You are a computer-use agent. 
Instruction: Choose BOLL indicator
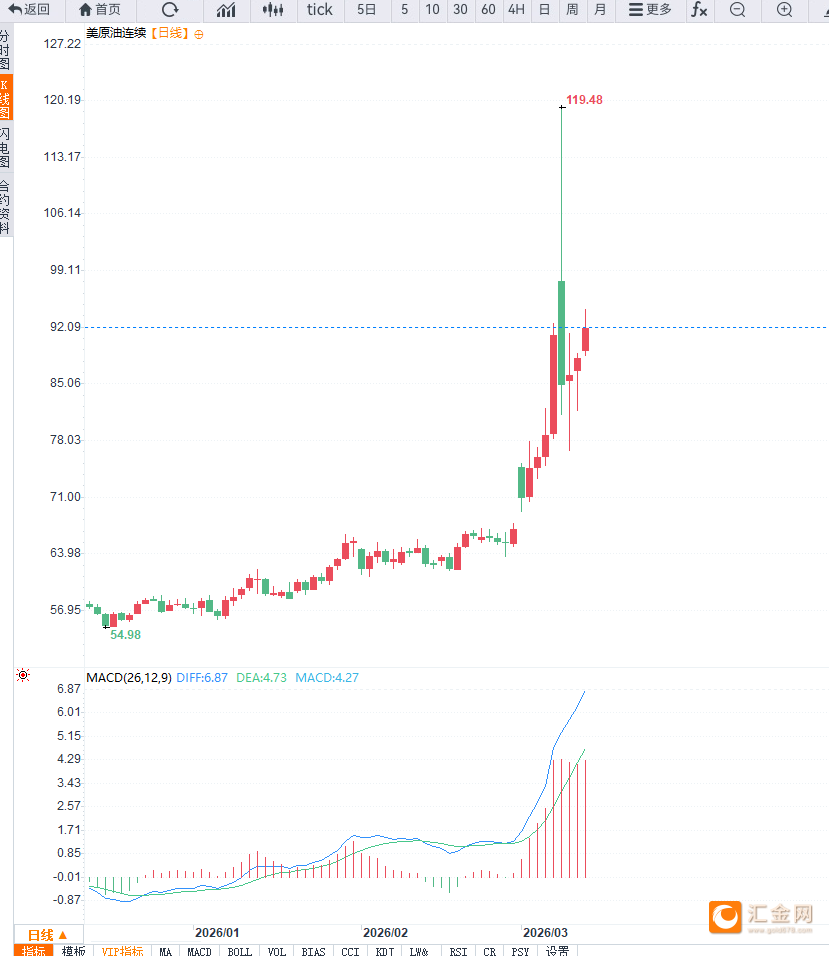coord(240,951)
